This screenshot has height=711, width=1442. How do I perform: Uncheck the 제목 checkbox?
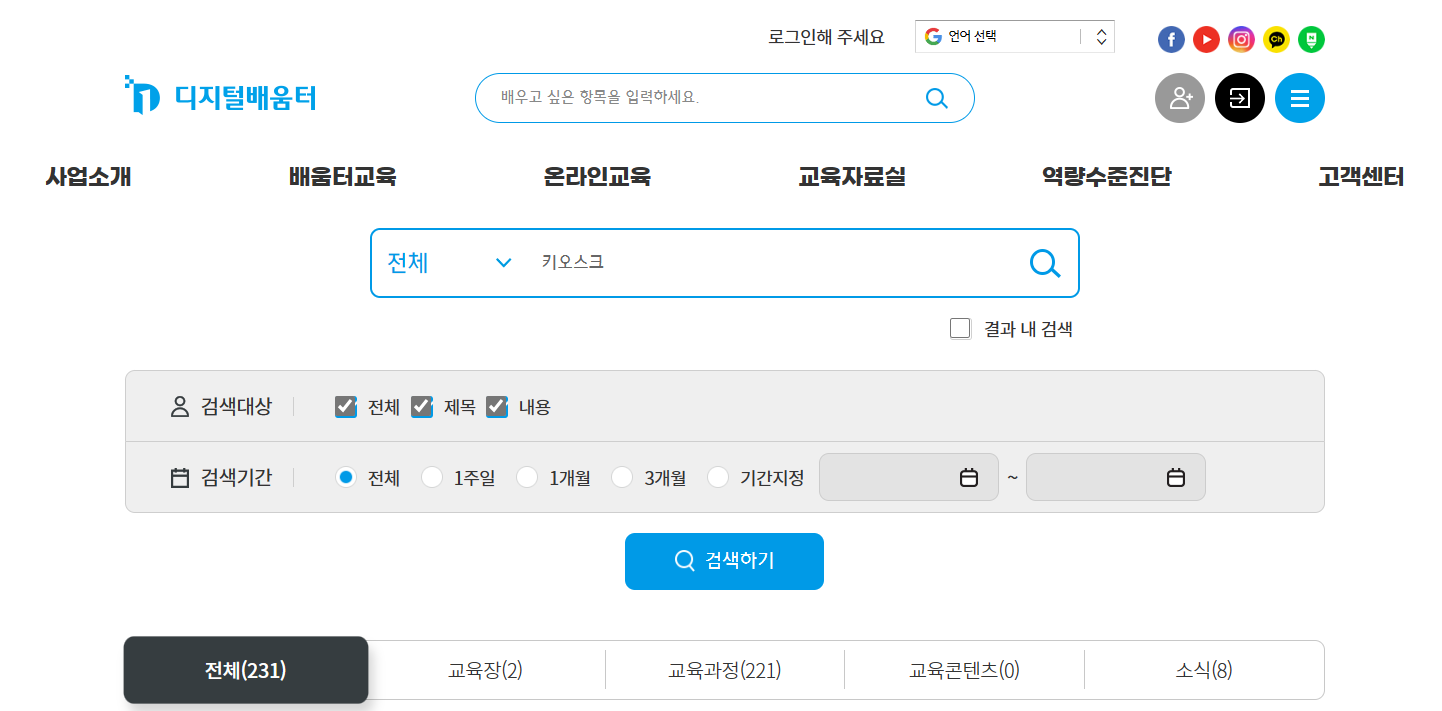click(421, 407)
